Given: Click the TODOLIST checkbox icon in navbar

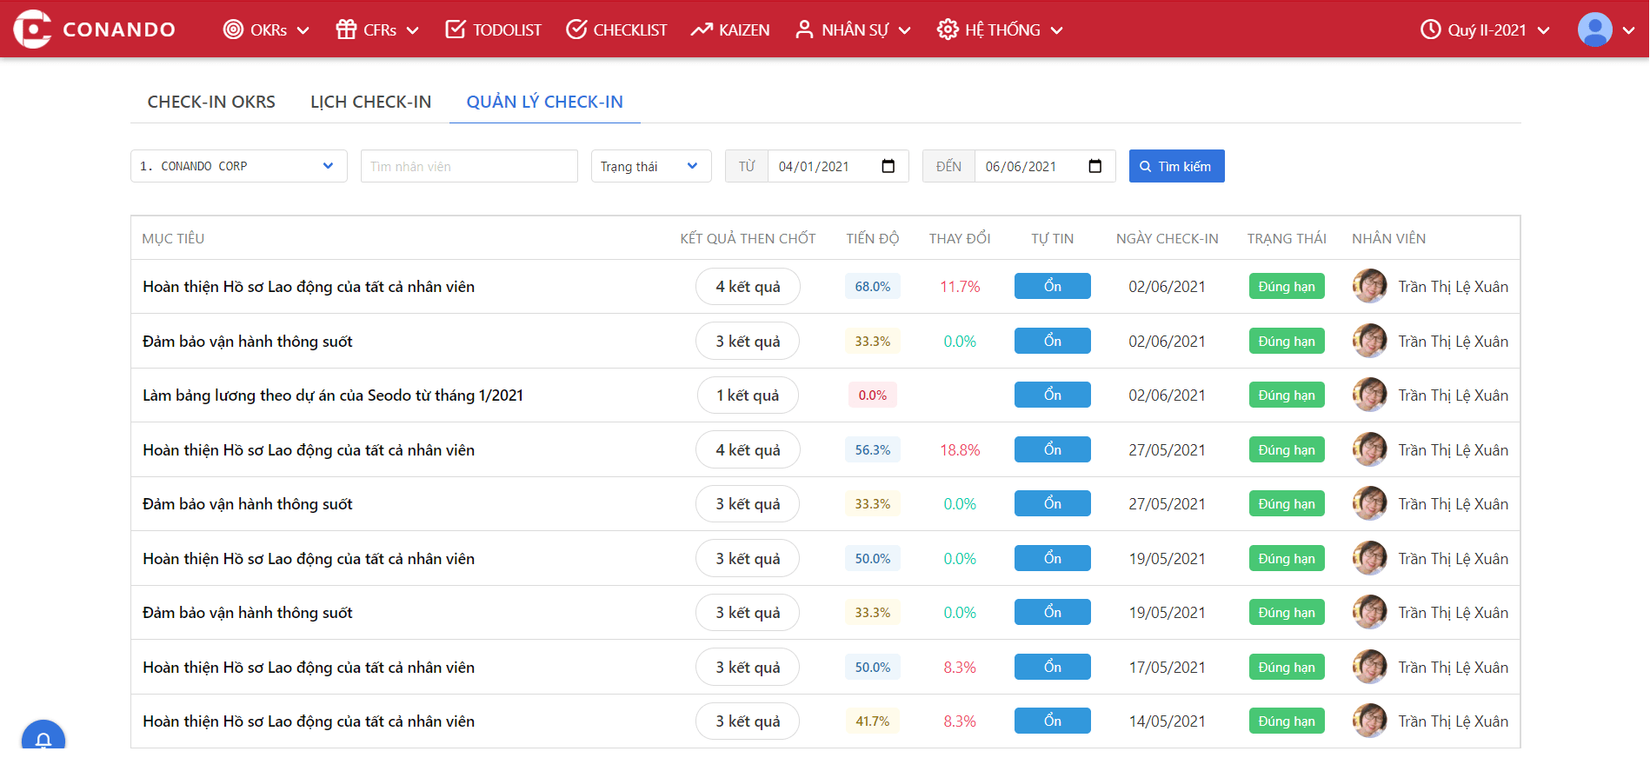Looking at the screenshot, I should tap(455, 30).
